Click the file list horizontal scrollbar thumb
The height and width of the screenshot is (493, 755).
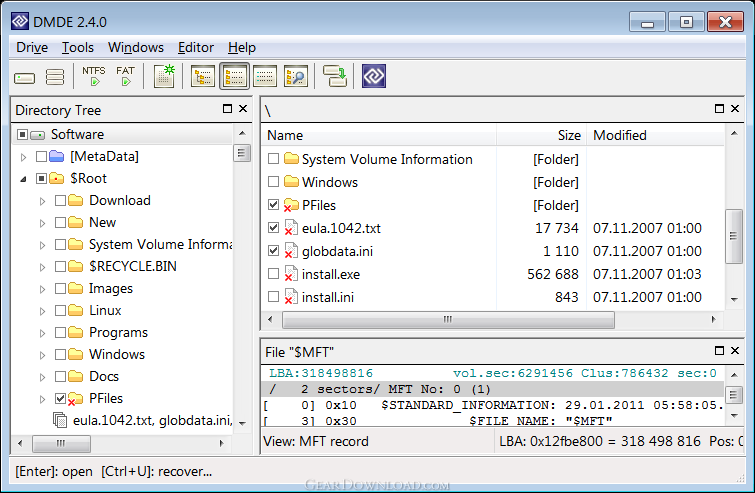pyautogui.click(x=448, y=319)
